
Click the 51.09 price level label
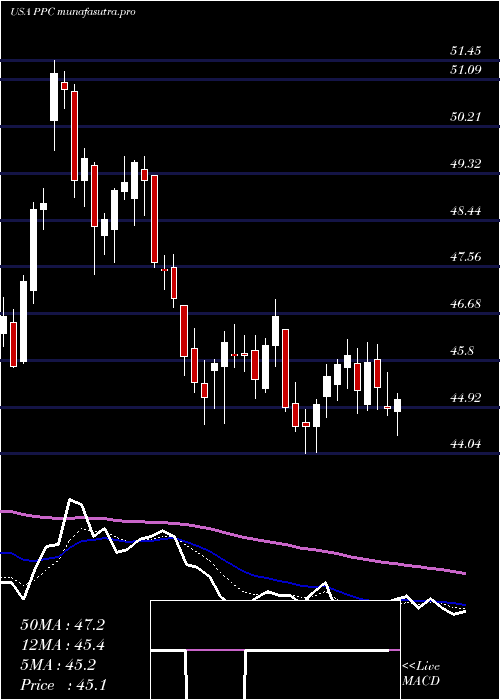pos(466,70)
